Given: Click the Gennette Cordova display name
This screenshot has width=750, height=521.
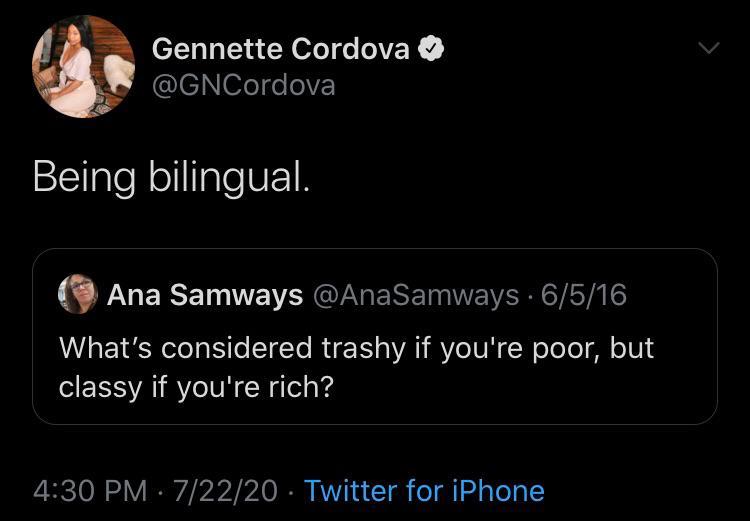Looking at the screenshot, I should point(280,49).
